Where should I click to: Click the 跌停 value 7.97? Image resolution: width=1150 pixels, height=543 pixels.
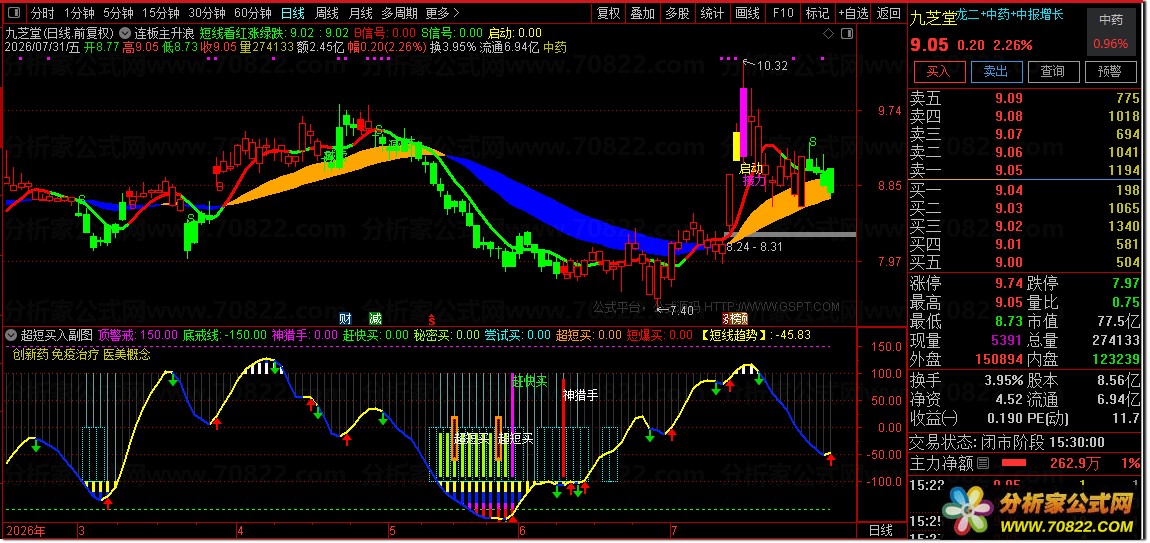[x=1125, y=283]
